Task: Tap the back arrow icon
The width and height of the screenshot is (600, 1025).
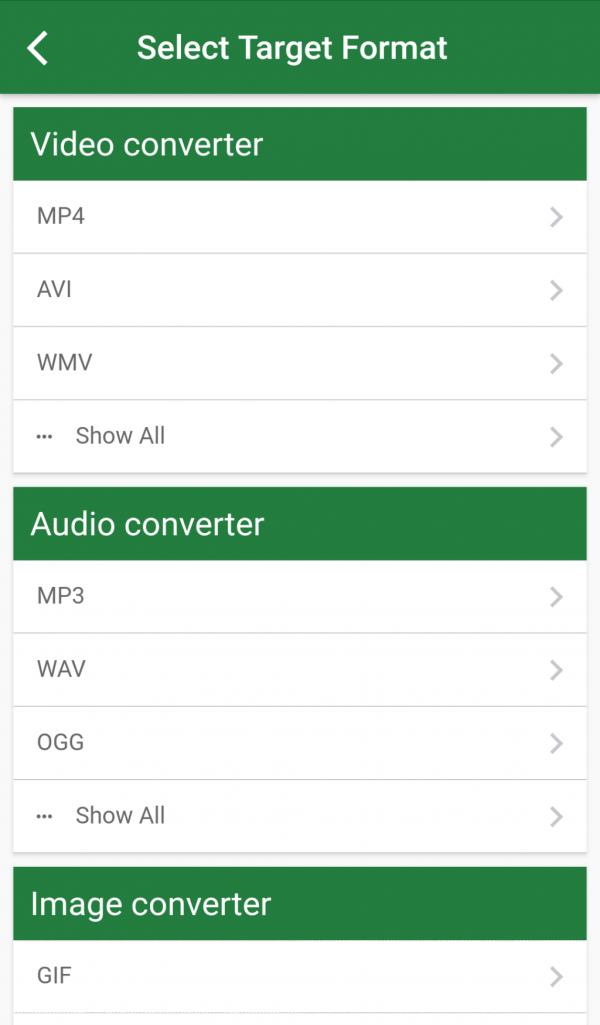Action: coord(38,47)
